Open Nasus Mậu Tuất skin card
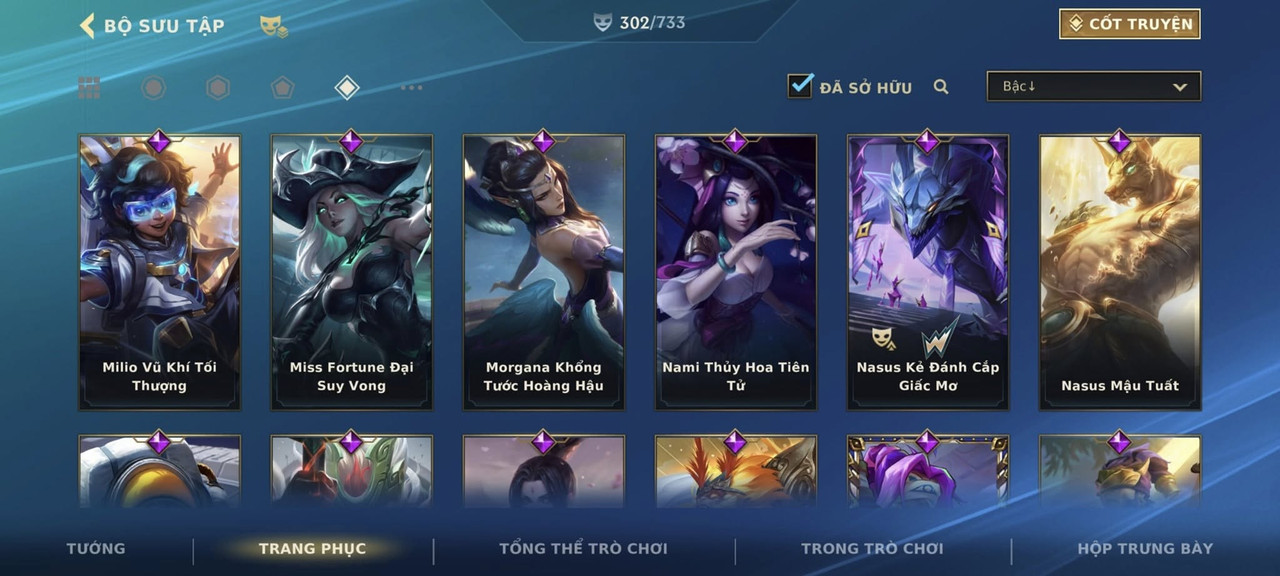Screen dimensions: 1280x576 click(x=1120, y=272)
